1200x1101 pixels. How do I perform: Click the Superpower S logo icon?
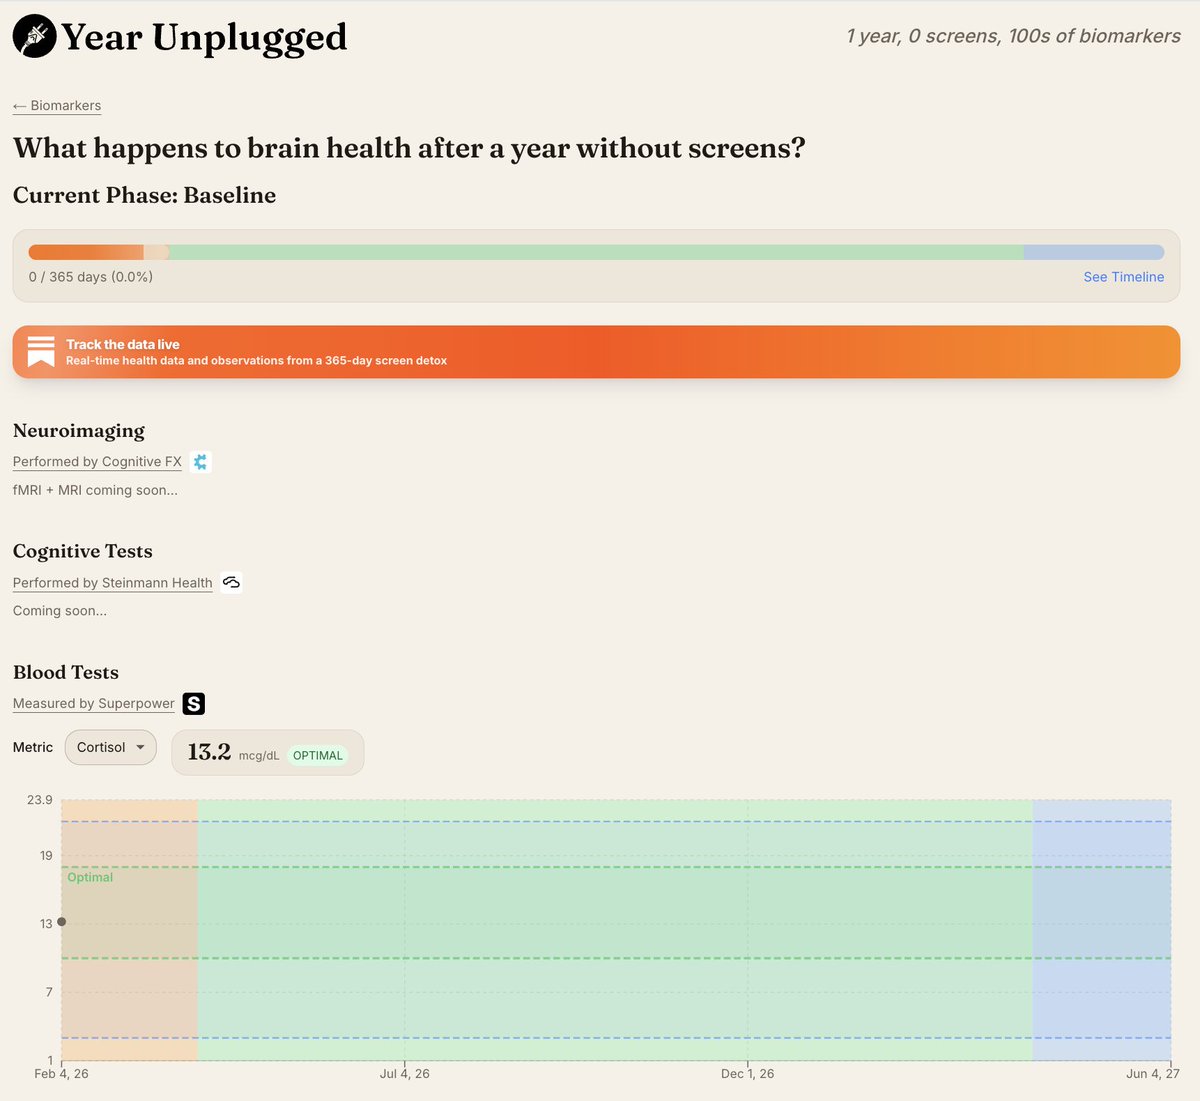[194, 704]
